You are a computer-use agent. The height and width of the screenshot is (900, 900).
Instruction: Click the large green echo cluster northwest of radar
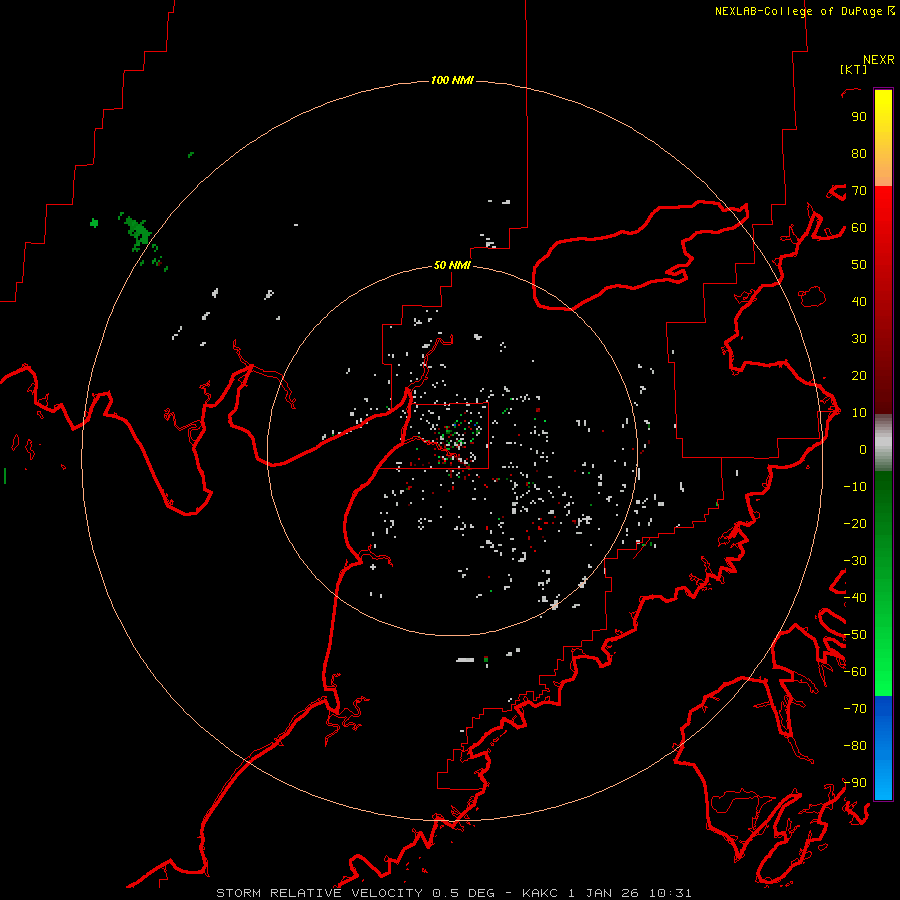138,231
